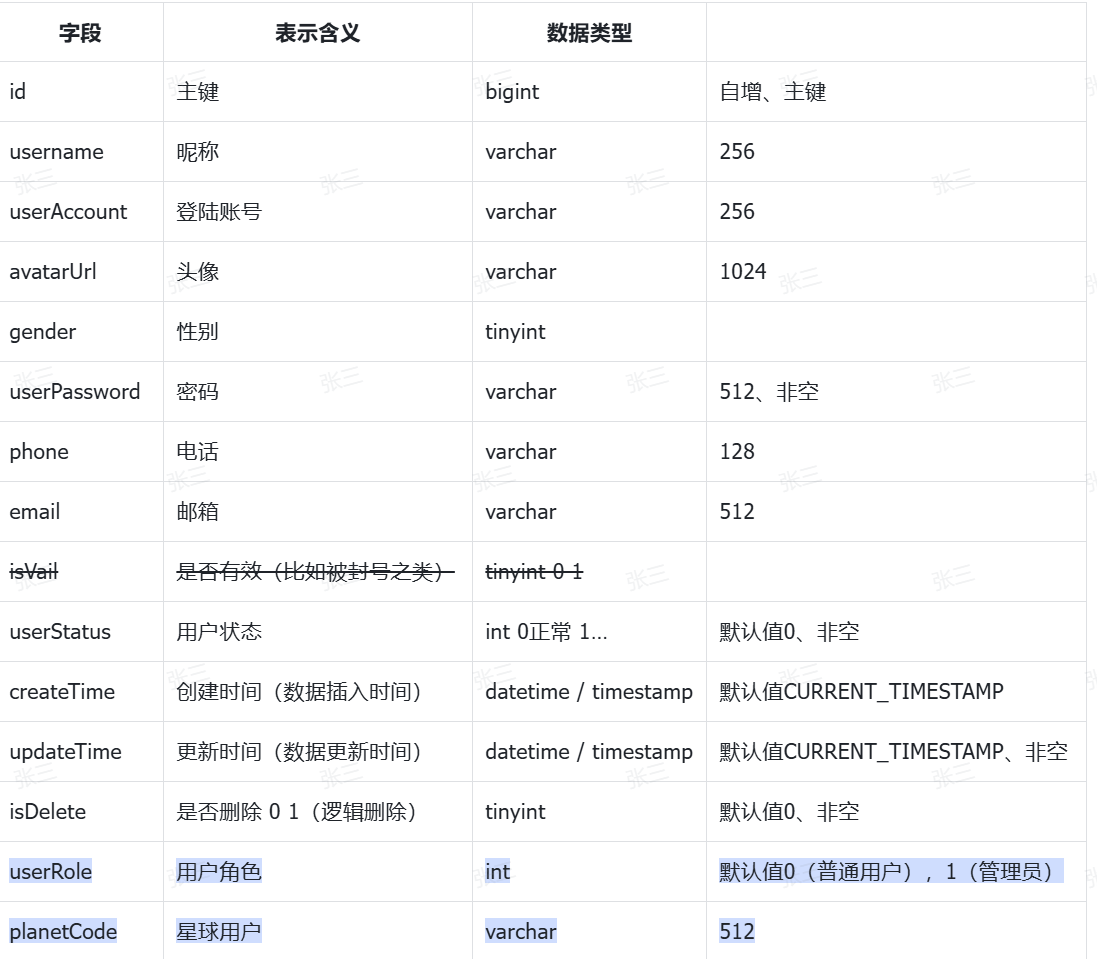This screenshot has width=1097, height=959.
Task: Select the highlighted planetCode cell
Action: [63, 932]
